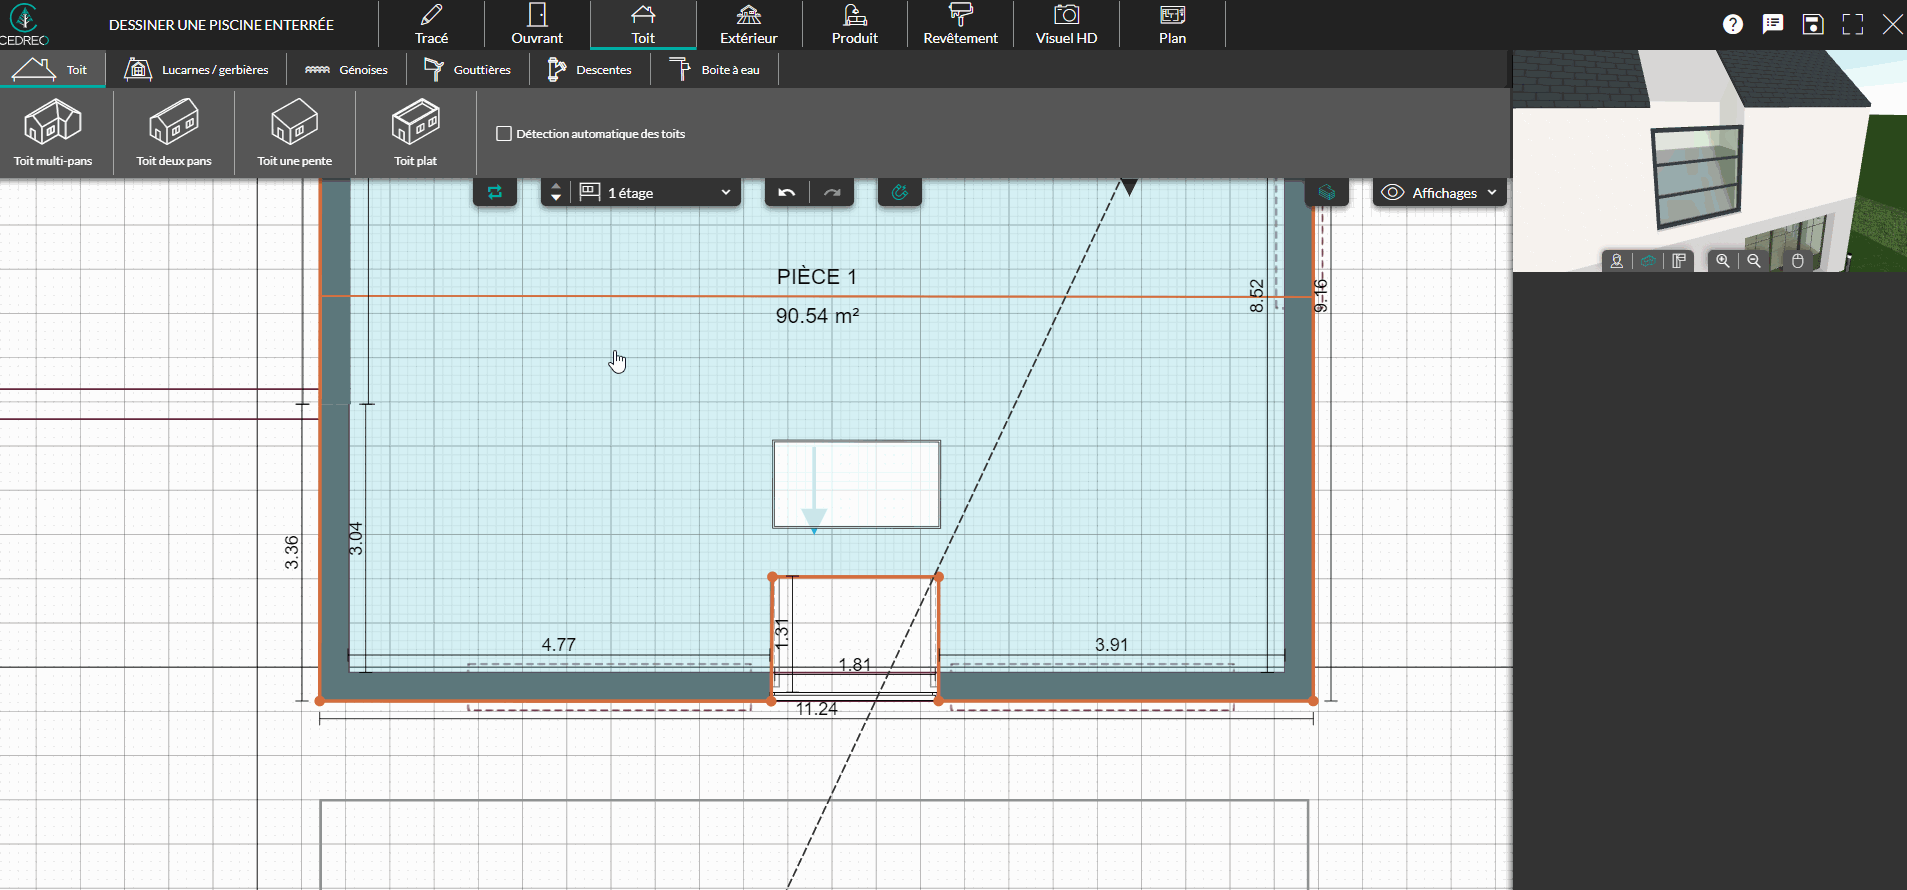Open the 1 étage floor dropdown

(x=657, y=193)
